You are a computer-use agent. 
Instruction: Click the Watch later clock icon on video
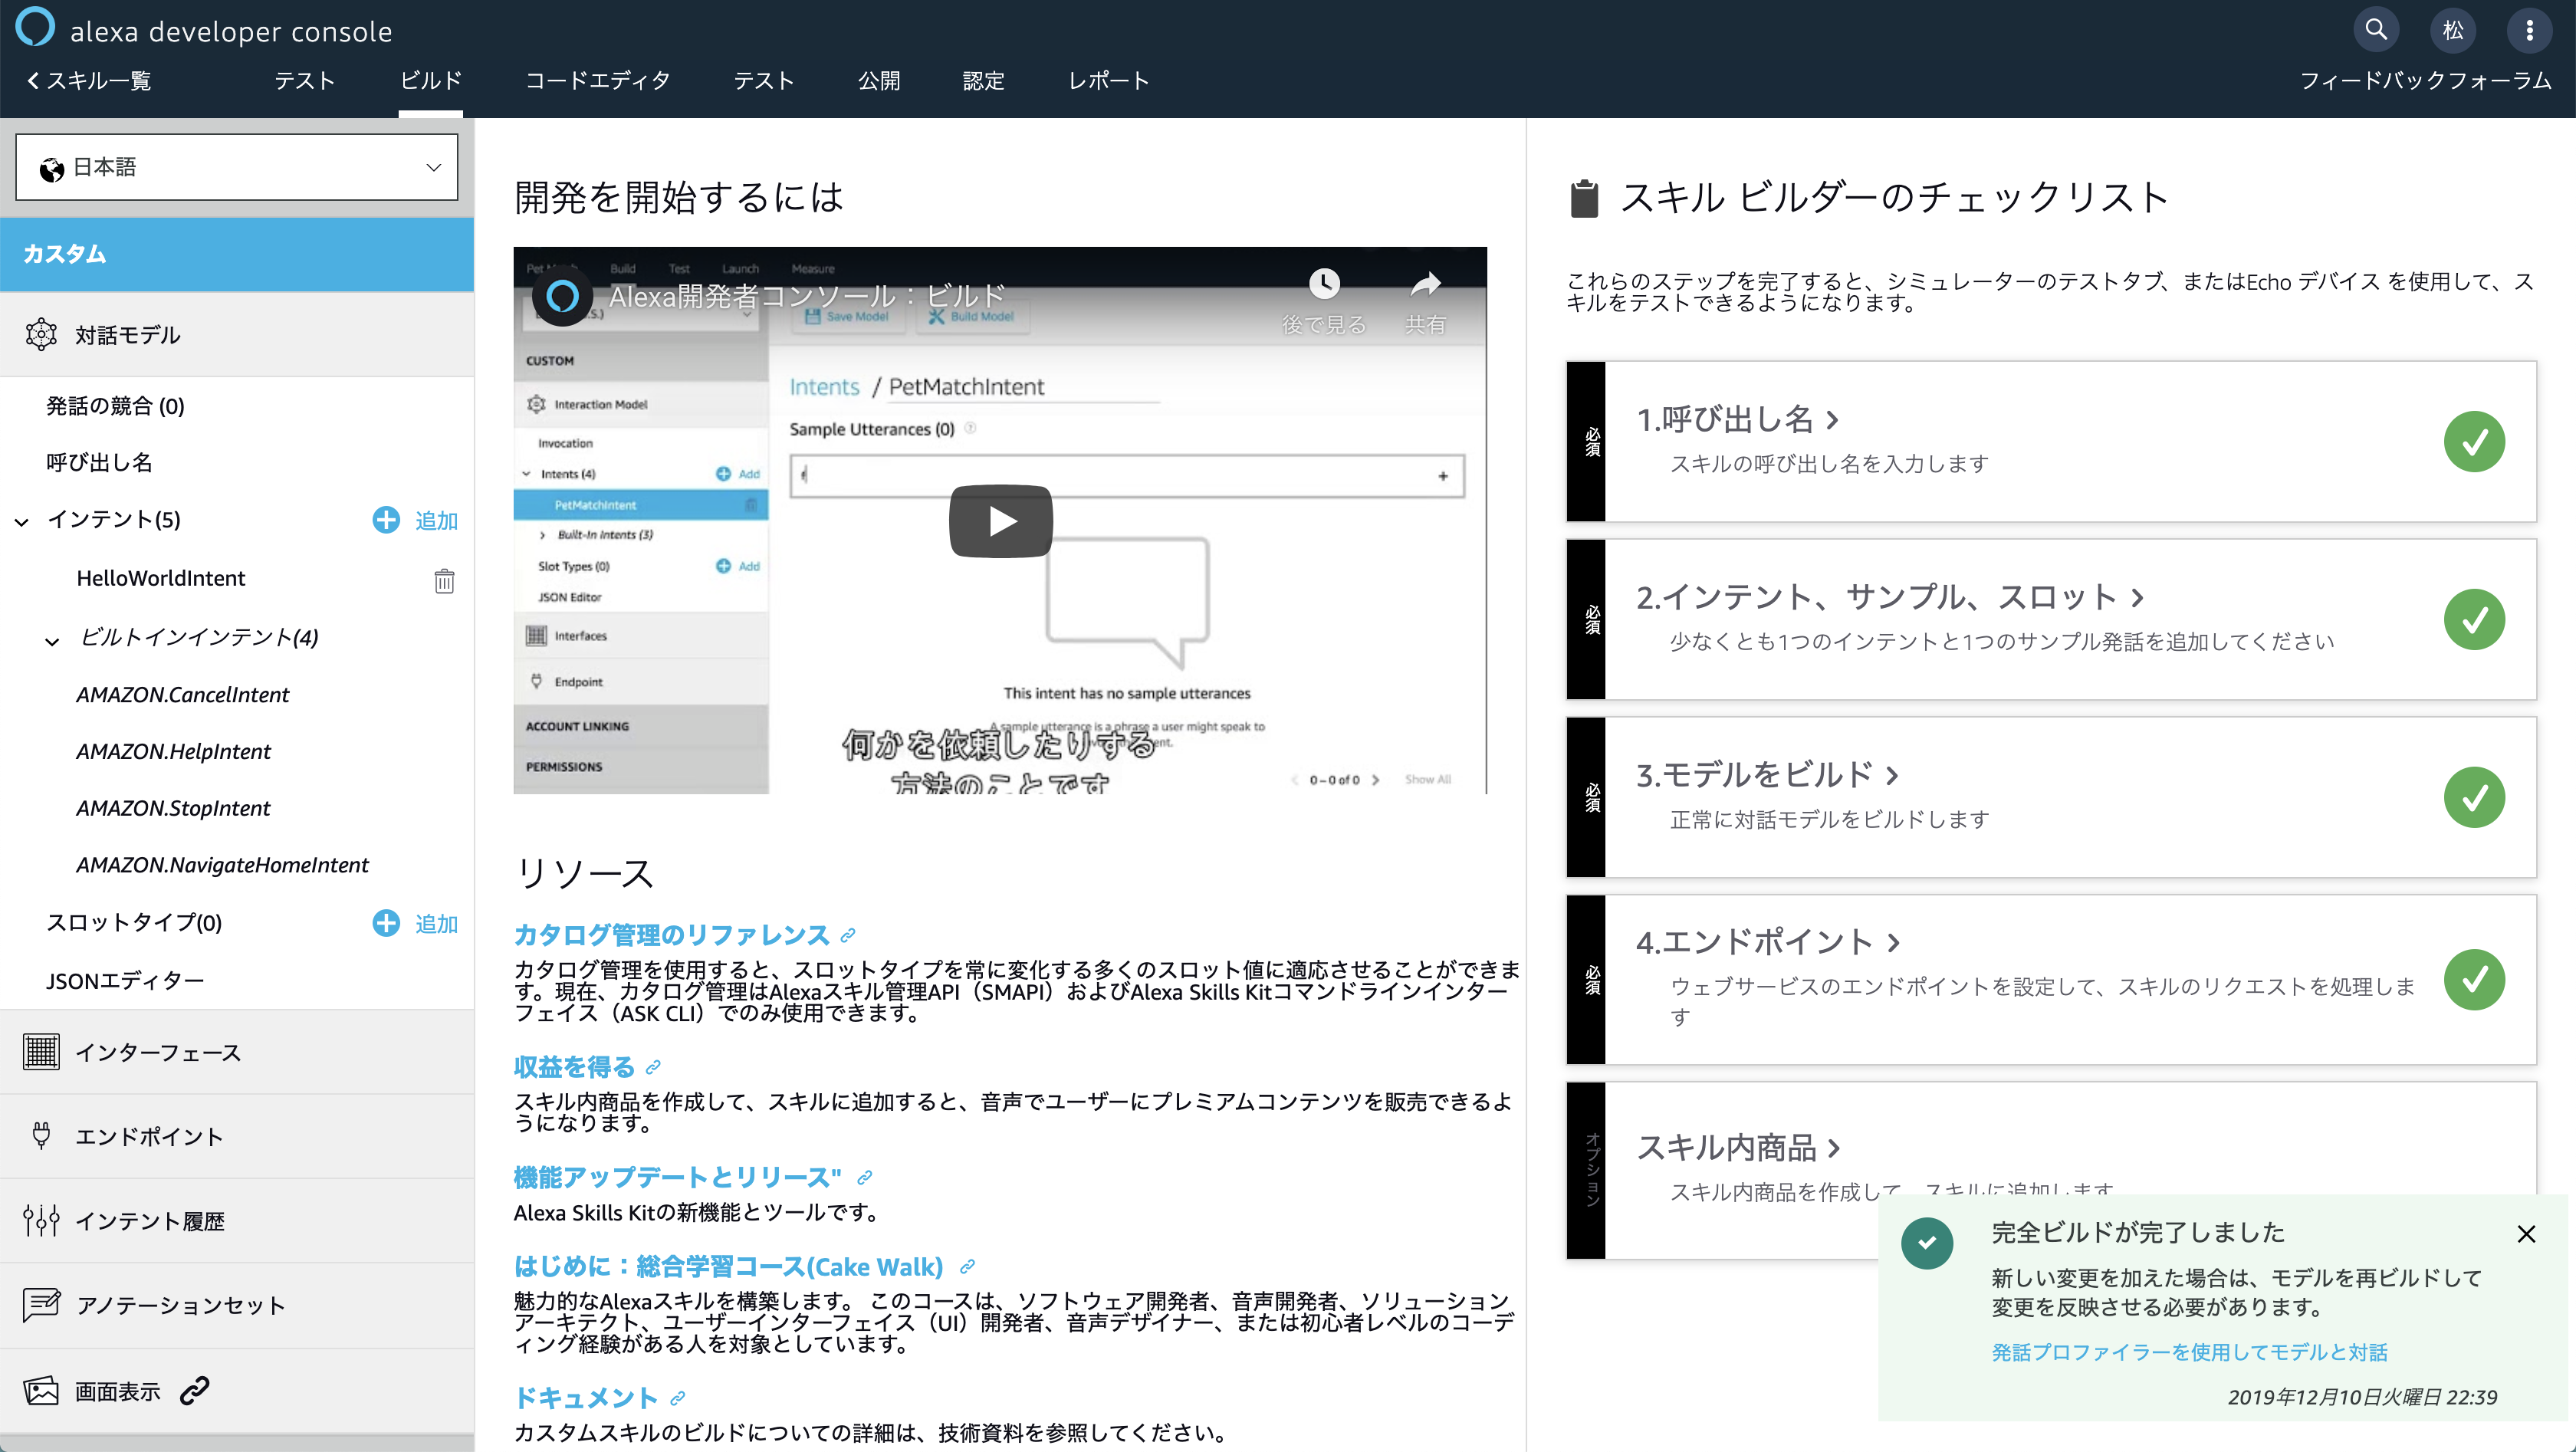(1324, 284)
